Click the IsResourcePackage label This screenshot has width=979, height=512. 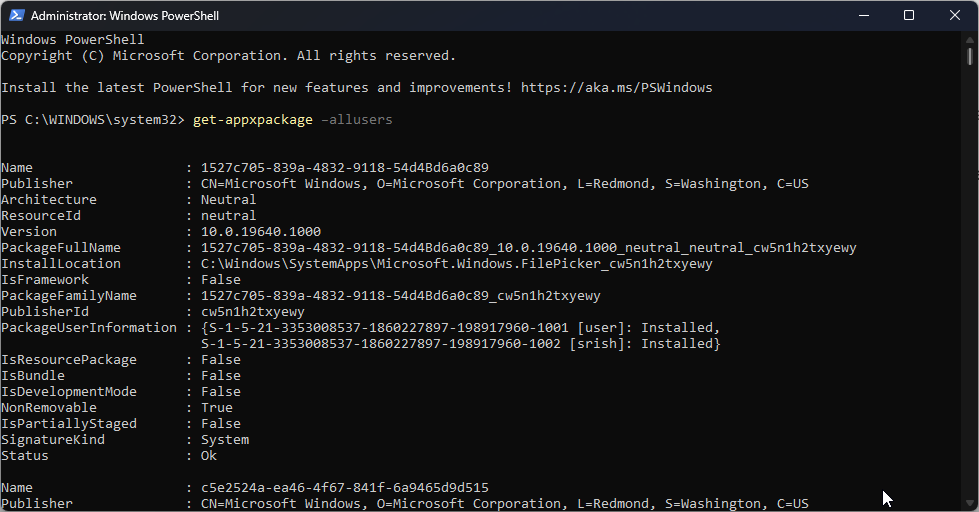click(x=69, y=360)
